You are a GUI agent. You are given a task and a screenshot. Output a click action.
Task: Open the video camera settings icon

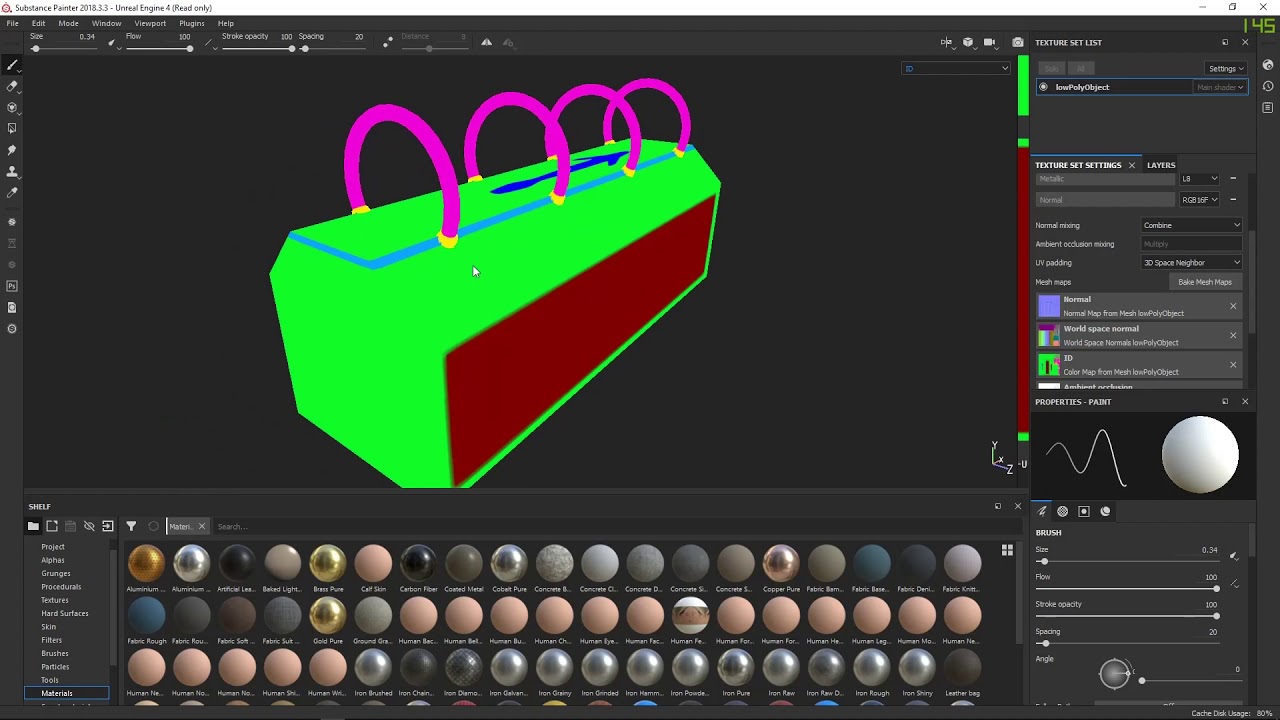[x=989, y=42]
